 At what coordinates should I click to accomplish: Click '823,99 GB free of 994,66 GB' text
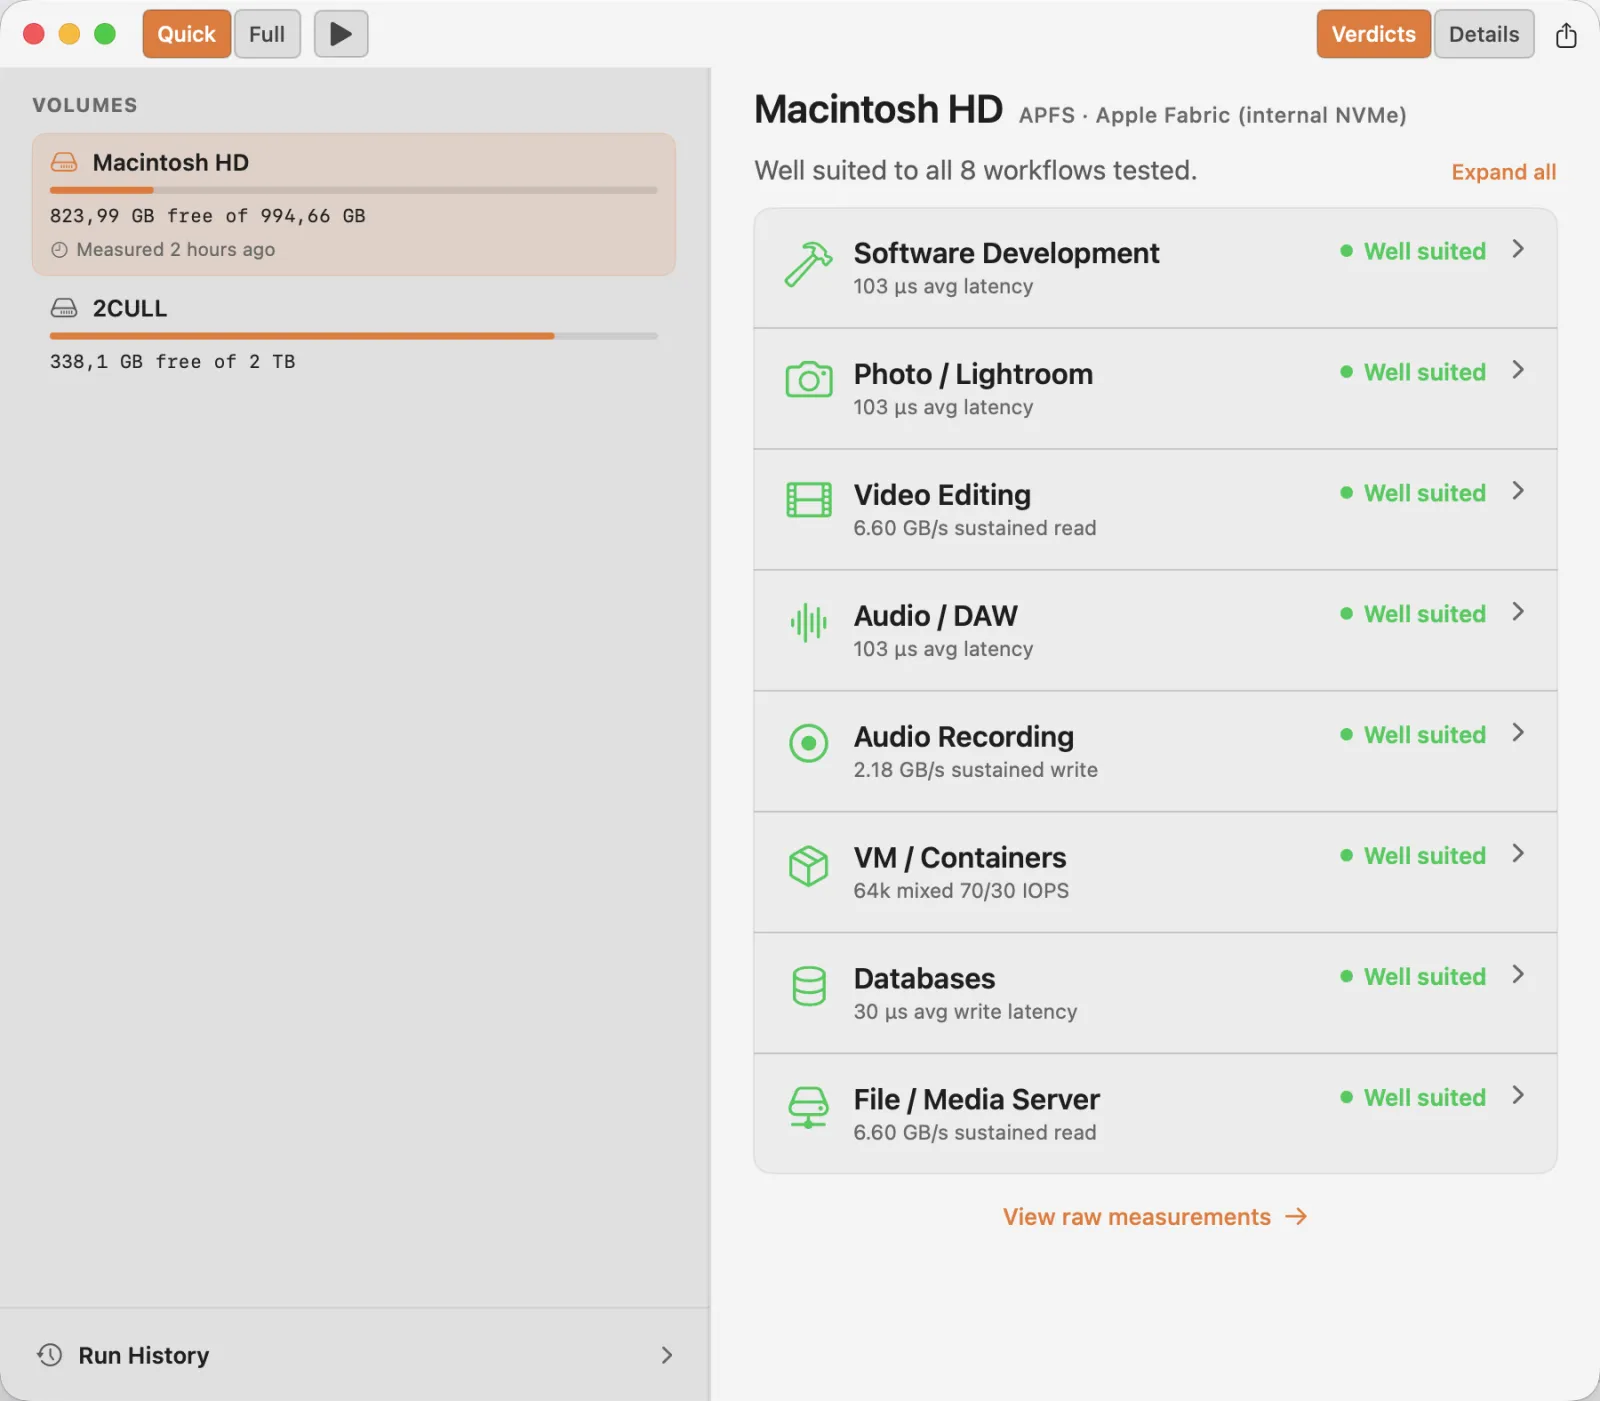point(208,216)
